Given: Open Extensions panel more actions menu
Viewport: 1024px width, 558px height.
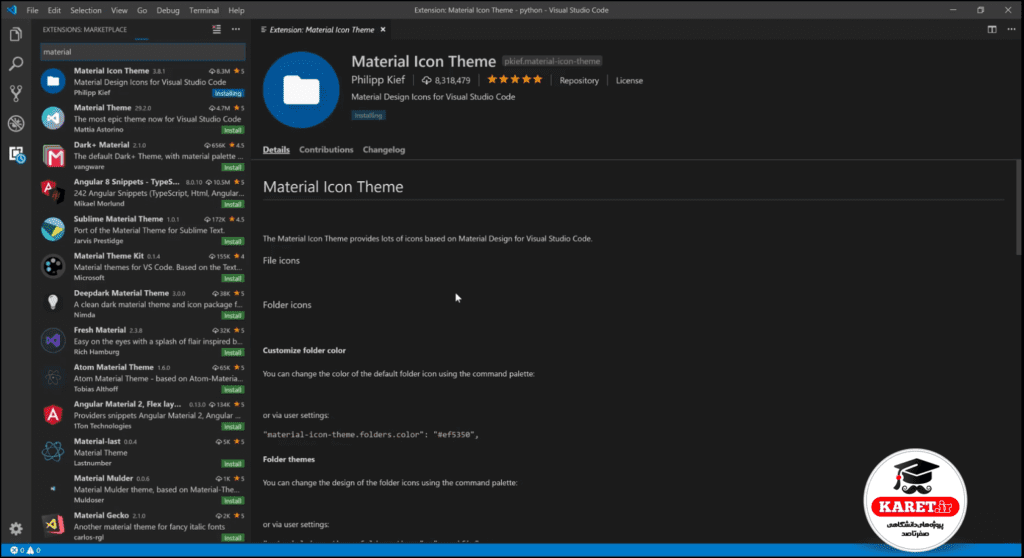Looking at the screenshot, I should [x=236, y=29].
